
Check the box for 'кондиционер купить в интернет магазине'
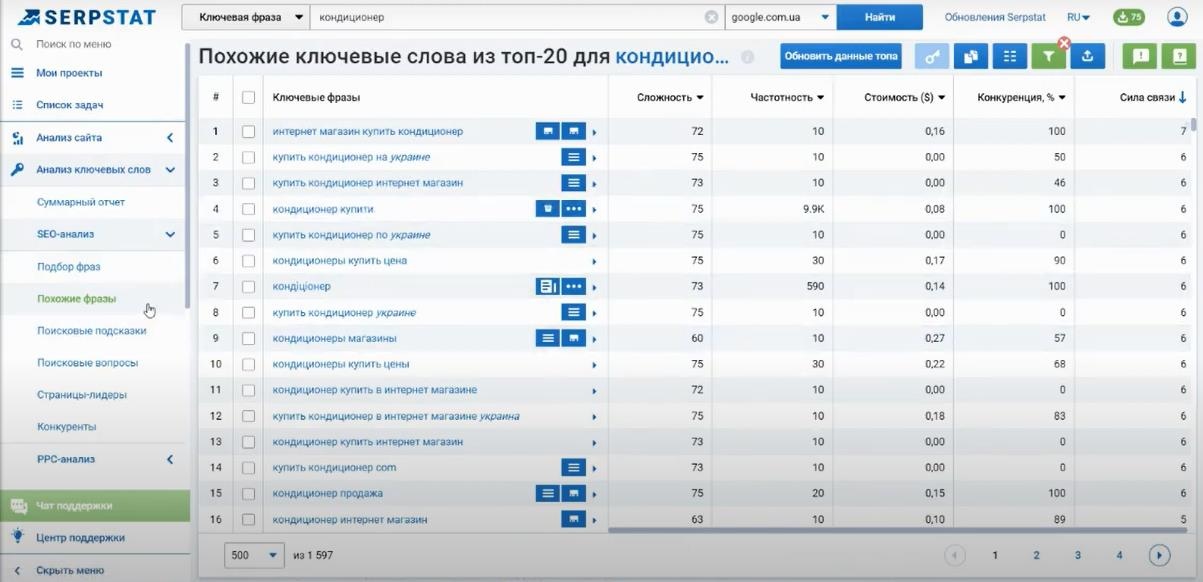click(x=249, y=390)
